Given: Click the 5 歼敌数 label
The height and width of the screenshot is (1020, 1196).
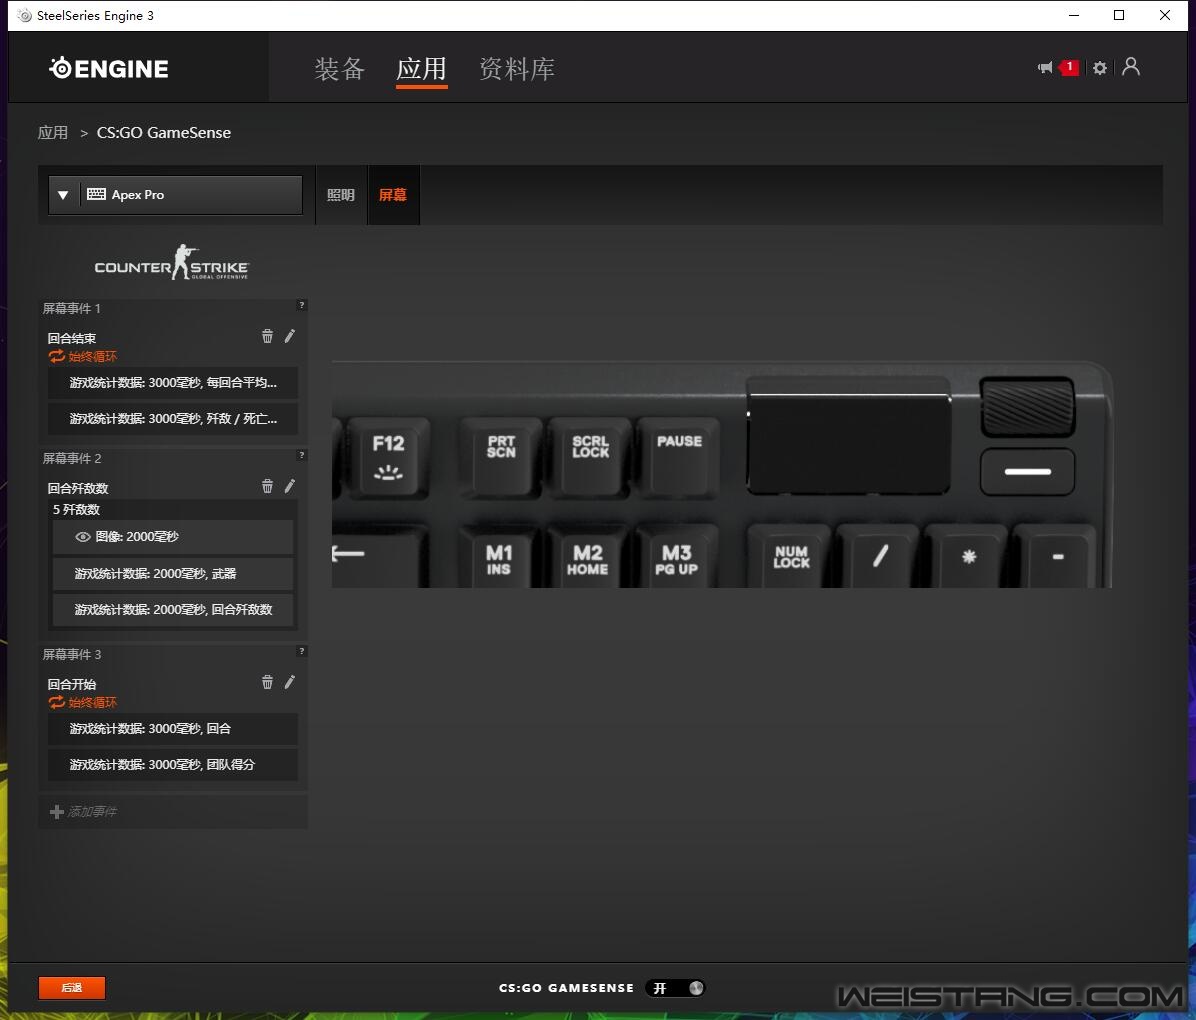Looking at the screenshot, I should point(76,510).
